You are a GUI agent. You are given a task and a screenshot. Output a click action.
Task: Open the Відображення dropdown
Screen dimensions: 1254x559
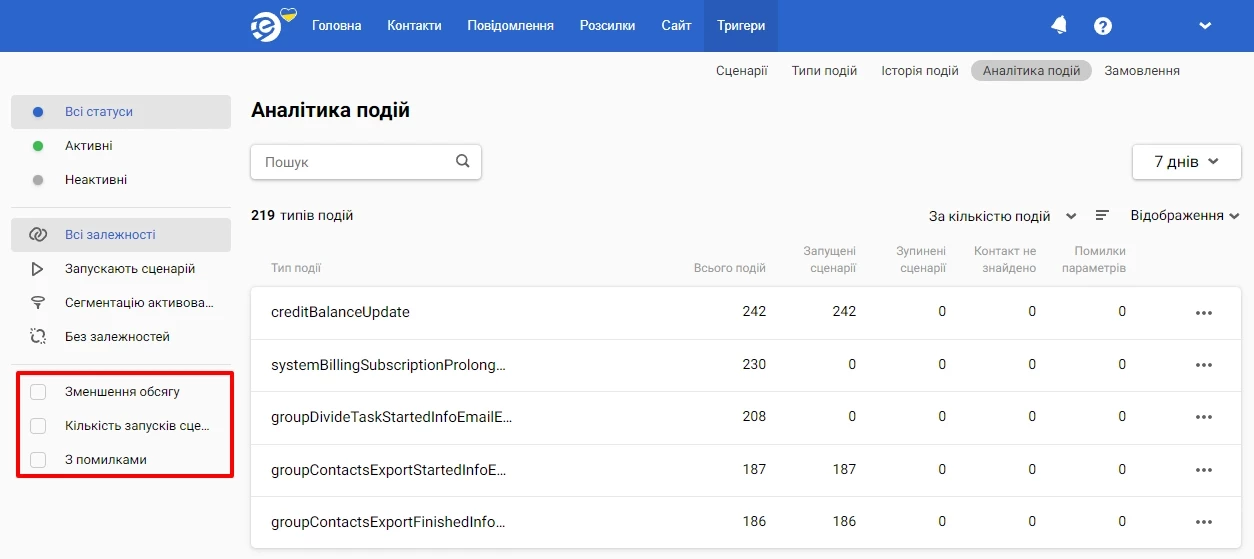point(1185,216)
